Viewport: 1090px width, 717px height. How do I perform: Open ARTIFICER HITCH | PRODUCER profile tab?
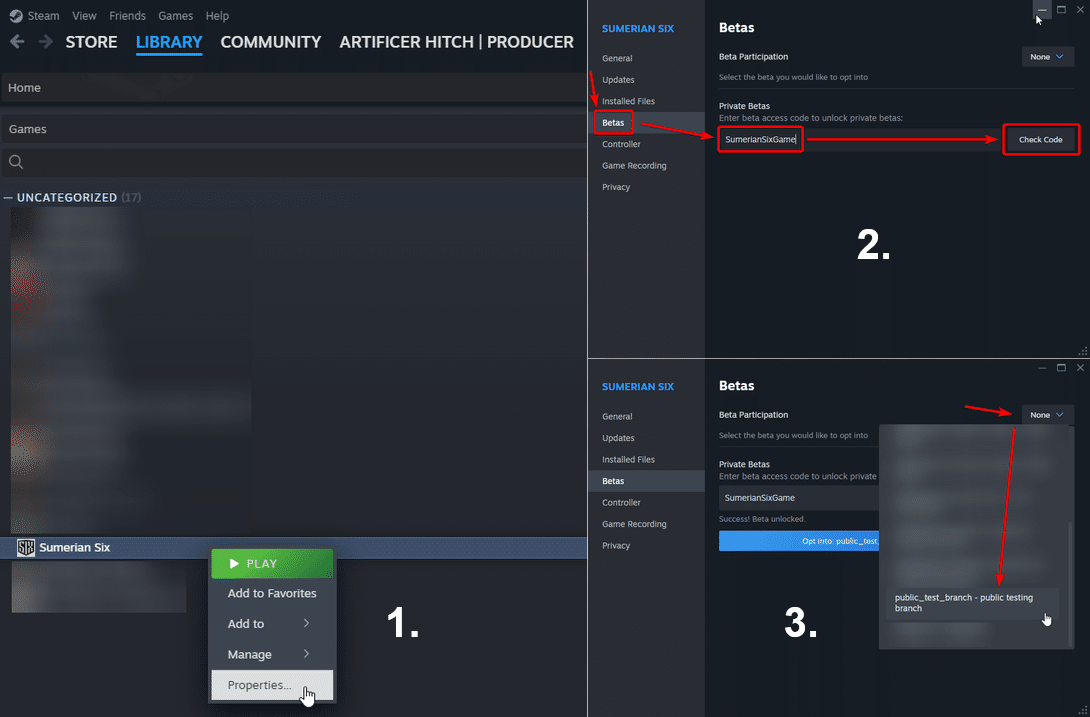[457, 42]
